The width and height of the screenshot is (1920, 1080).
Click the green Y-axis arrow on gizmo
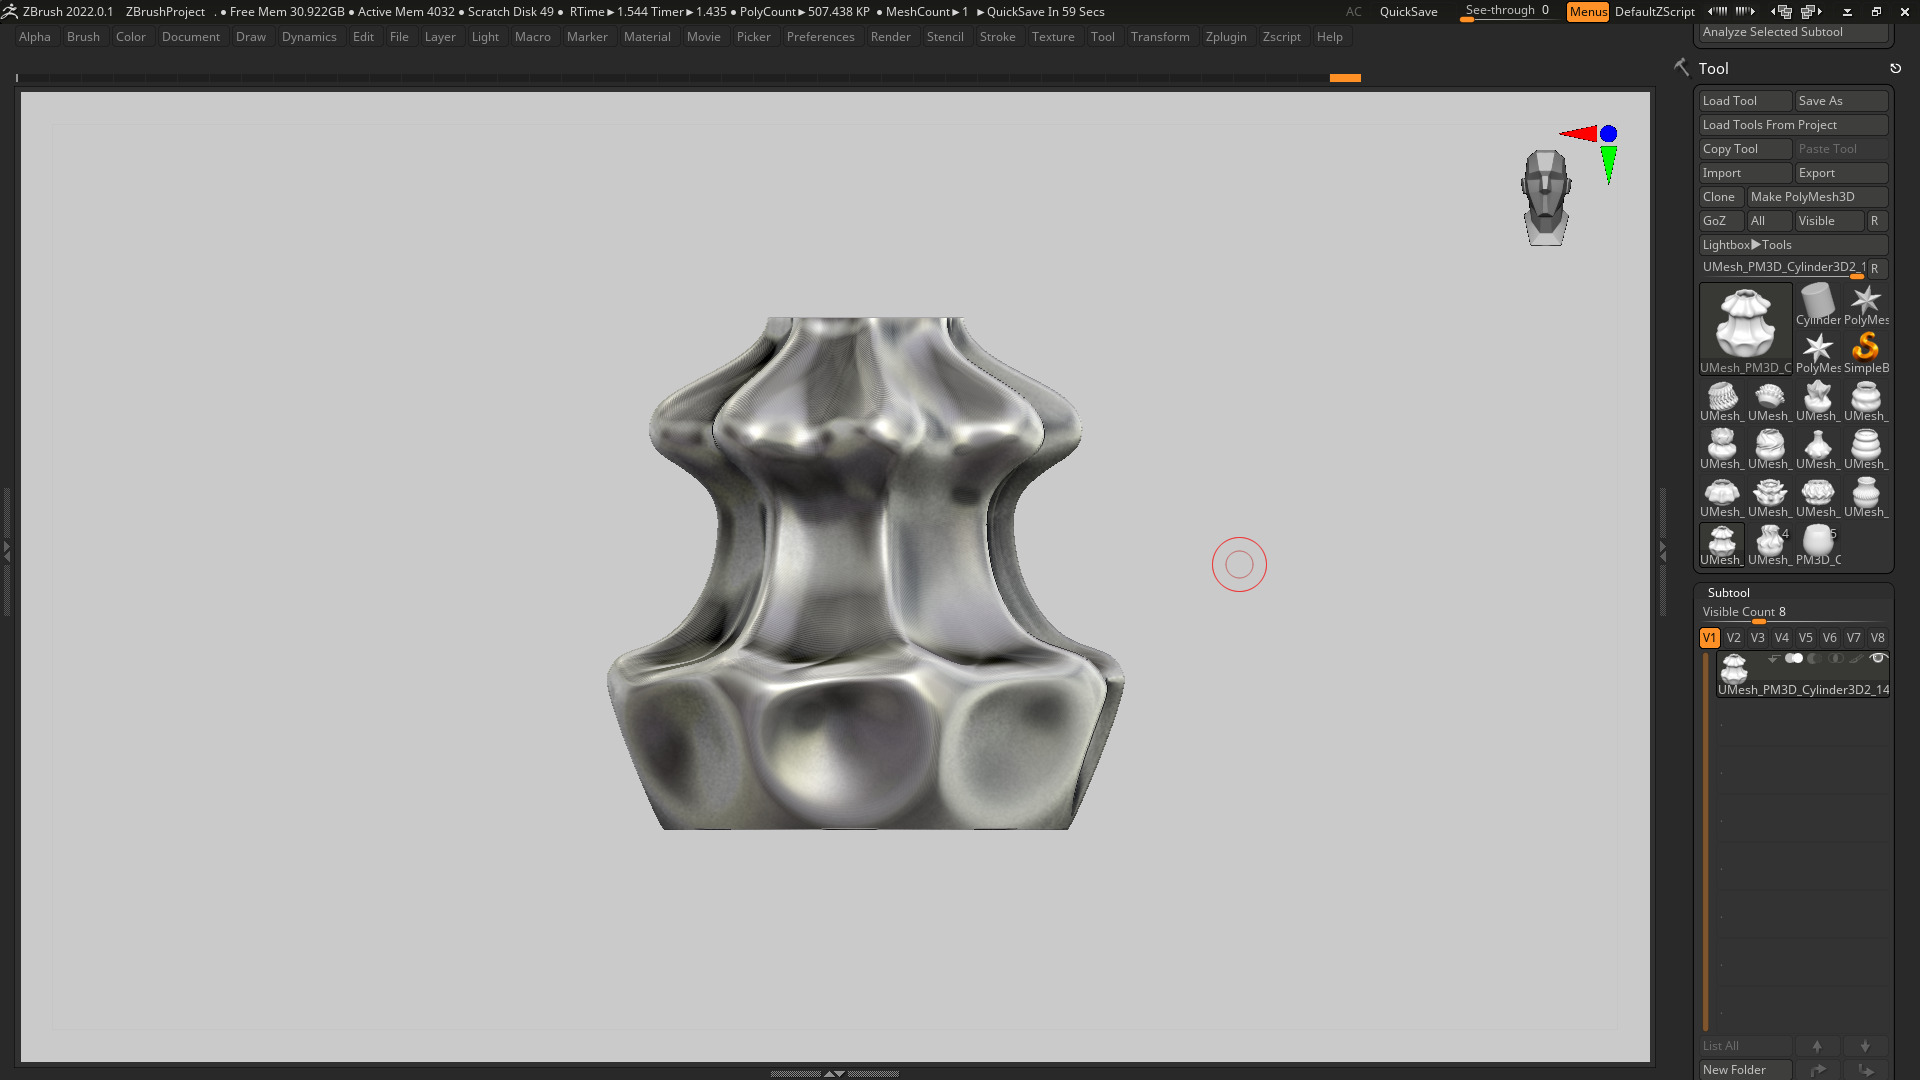(x=1608, y=164)
